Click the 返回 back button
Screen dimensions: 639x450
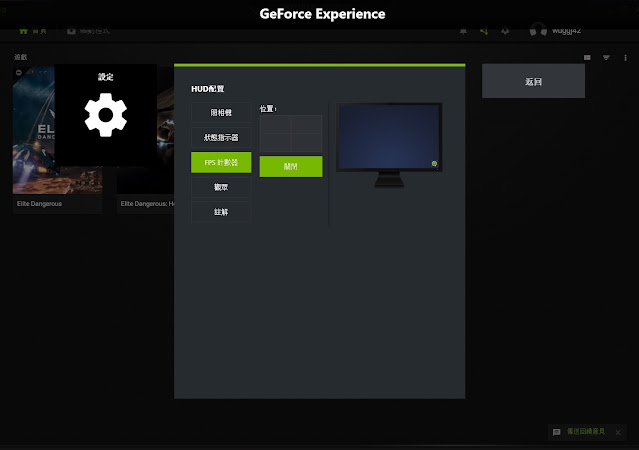pos(533,82)
